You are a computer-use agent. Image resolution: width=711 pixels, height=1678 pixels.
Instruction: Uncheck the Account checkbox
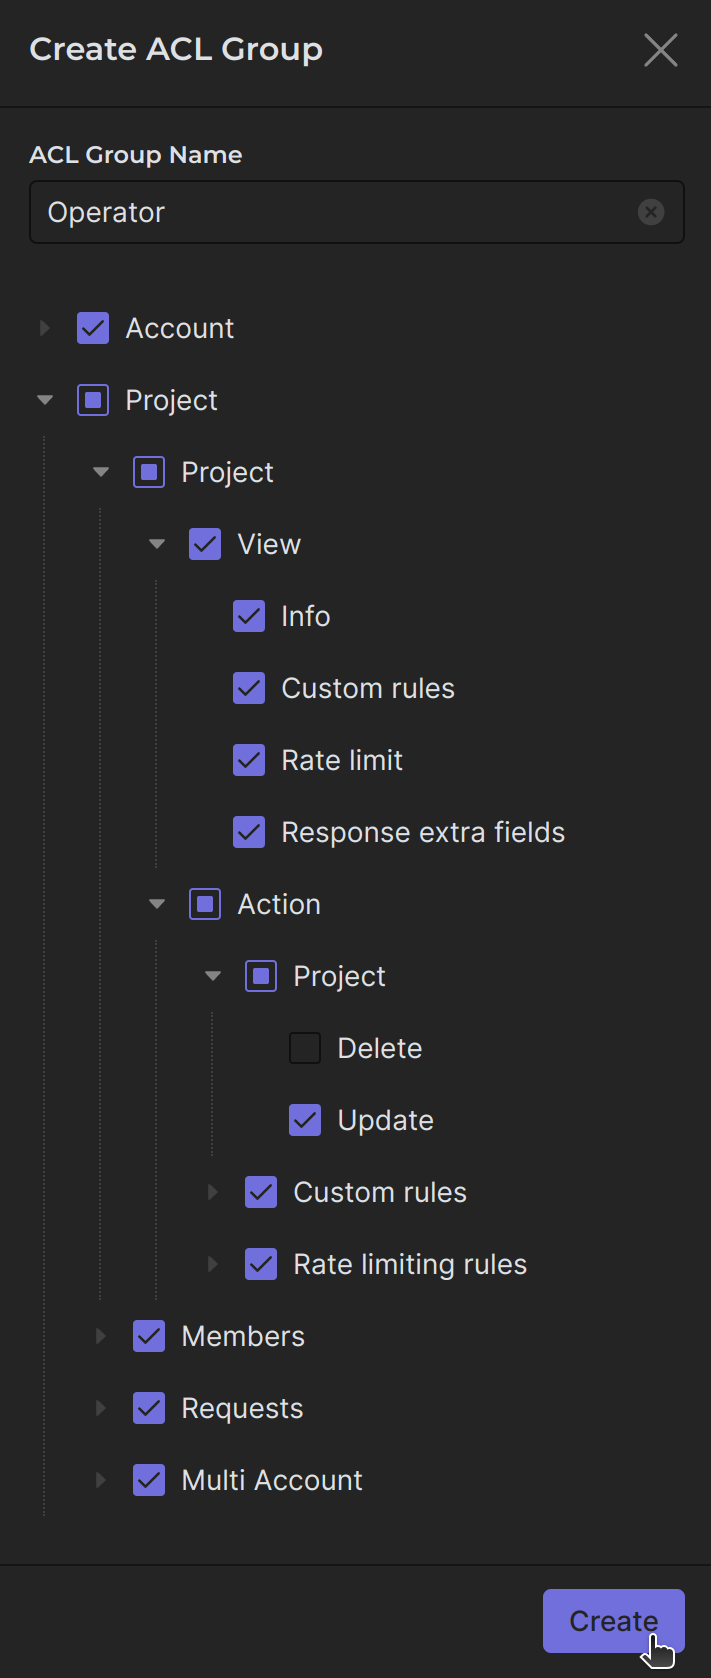(93, 328)
